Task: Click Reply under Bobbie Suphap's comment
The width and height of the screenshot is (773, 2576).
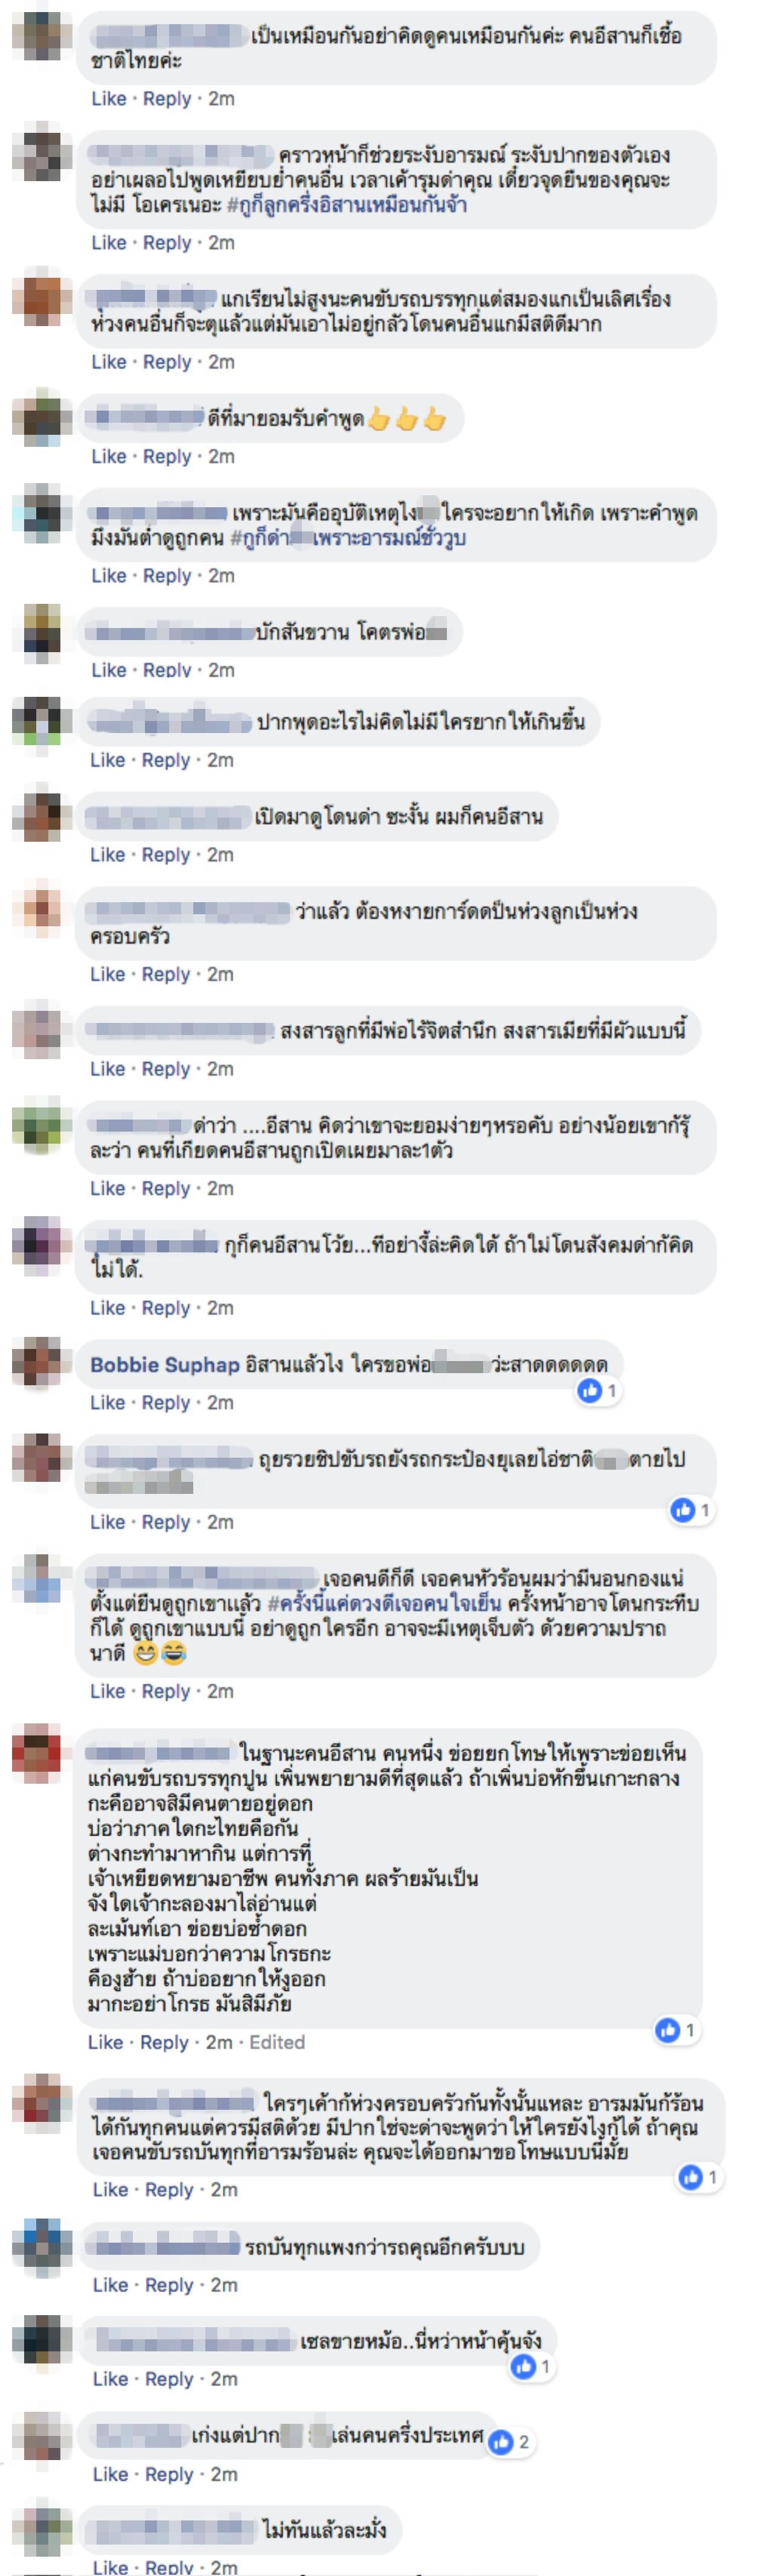Action: tap(165, 1402)
